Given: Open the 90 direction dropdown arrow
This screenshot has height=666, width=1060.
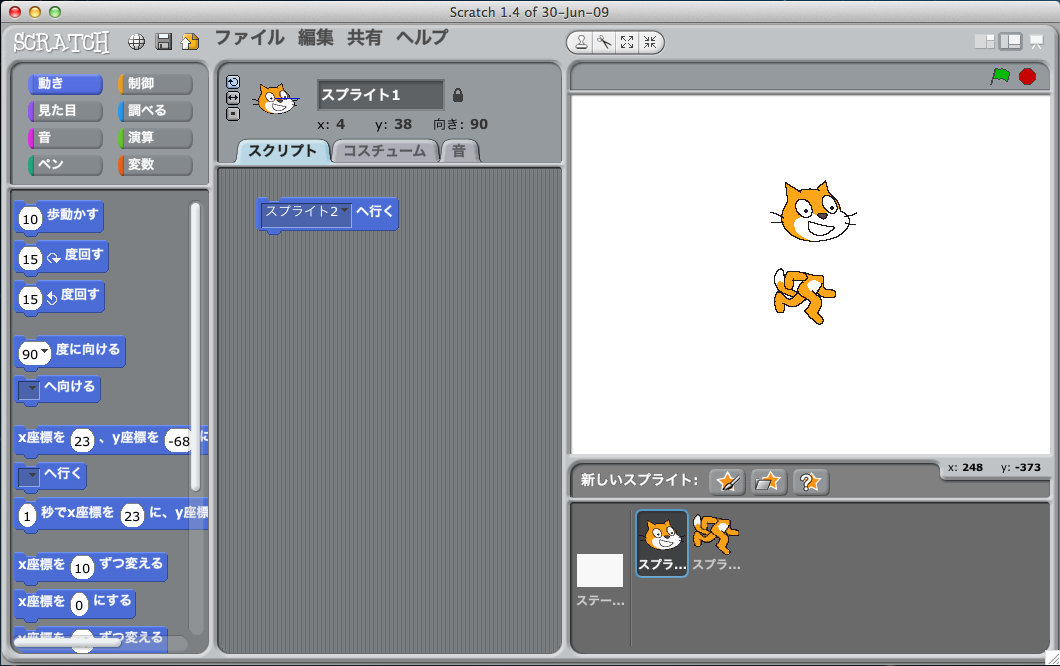Looking at the screenshot, I should point(45,352).
